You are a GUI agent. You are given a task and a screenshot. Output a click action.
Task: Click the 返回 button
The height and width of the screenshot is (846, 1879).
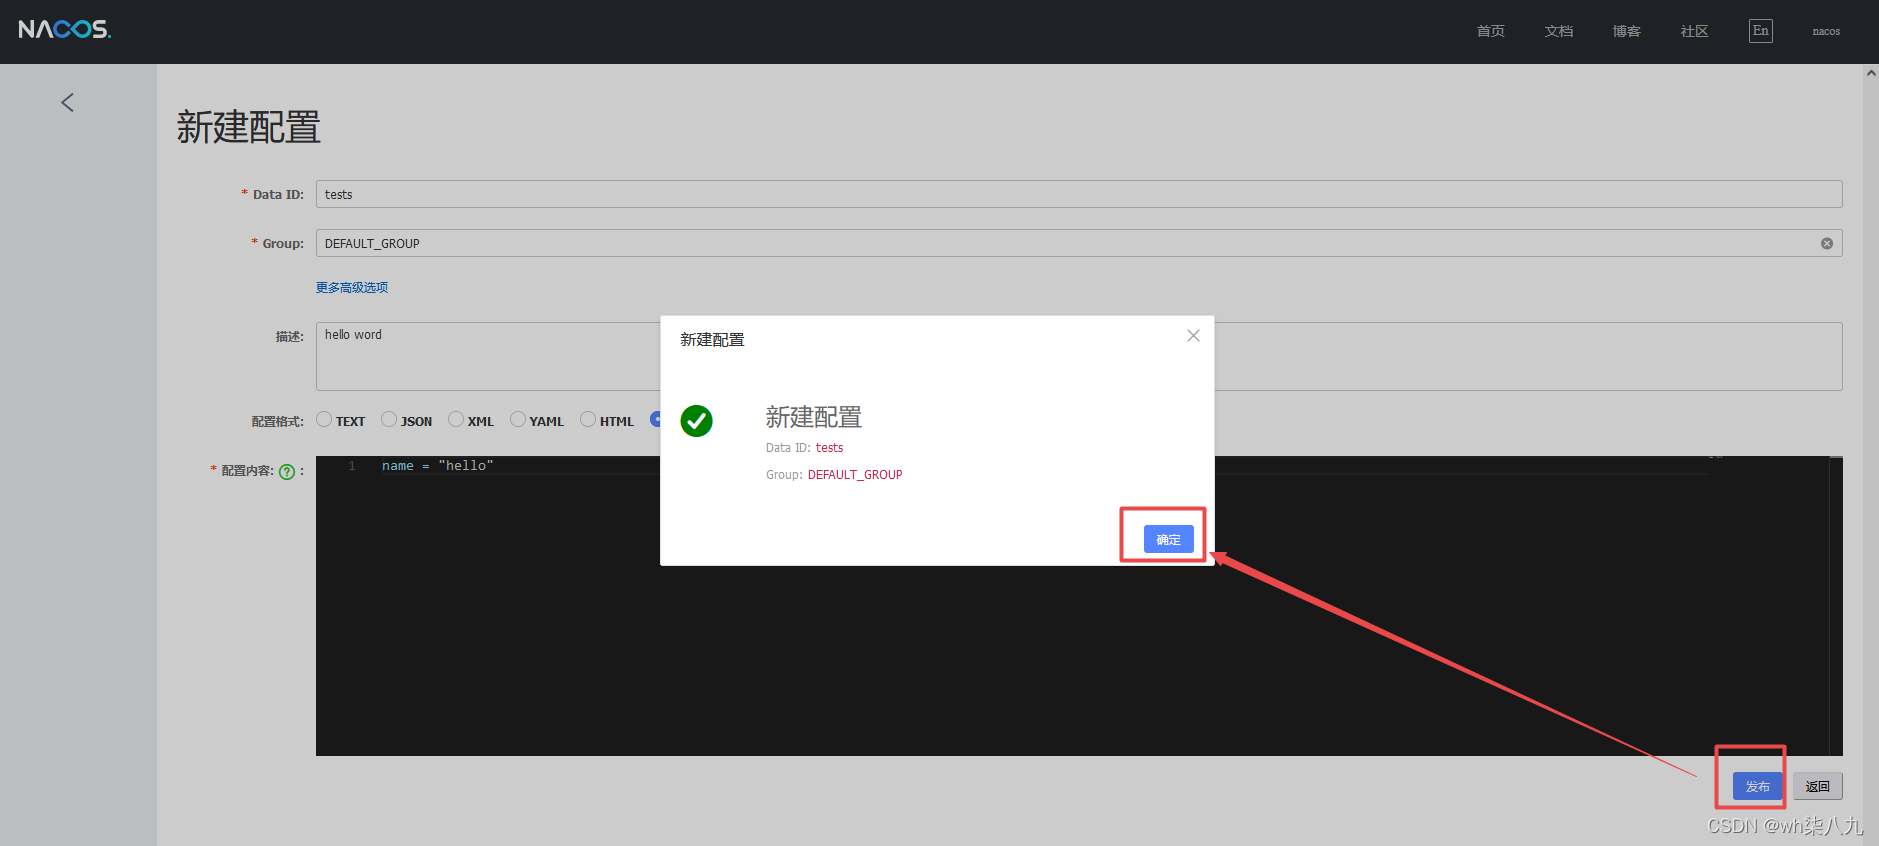pyautogui.click(x=1817, y=786)
